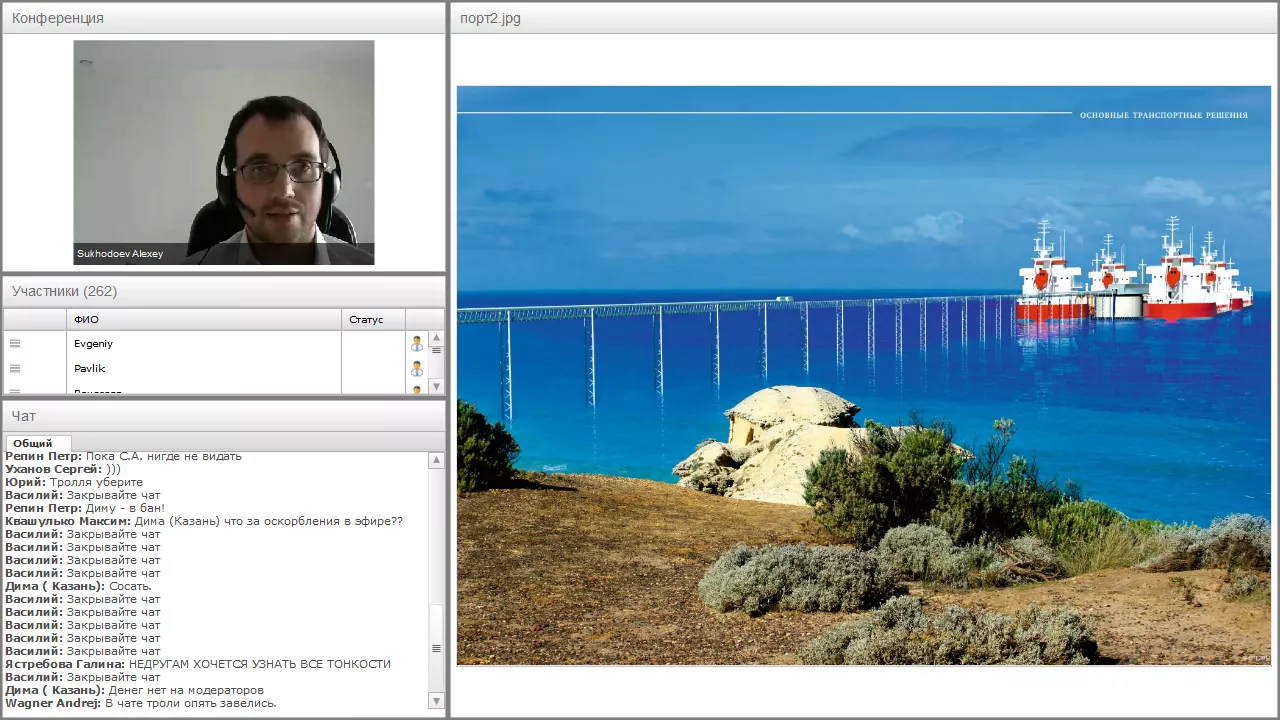The image size is (1280, 720).
Task: Sort participants by the Статус column header
Action: [x=373, y=320]
